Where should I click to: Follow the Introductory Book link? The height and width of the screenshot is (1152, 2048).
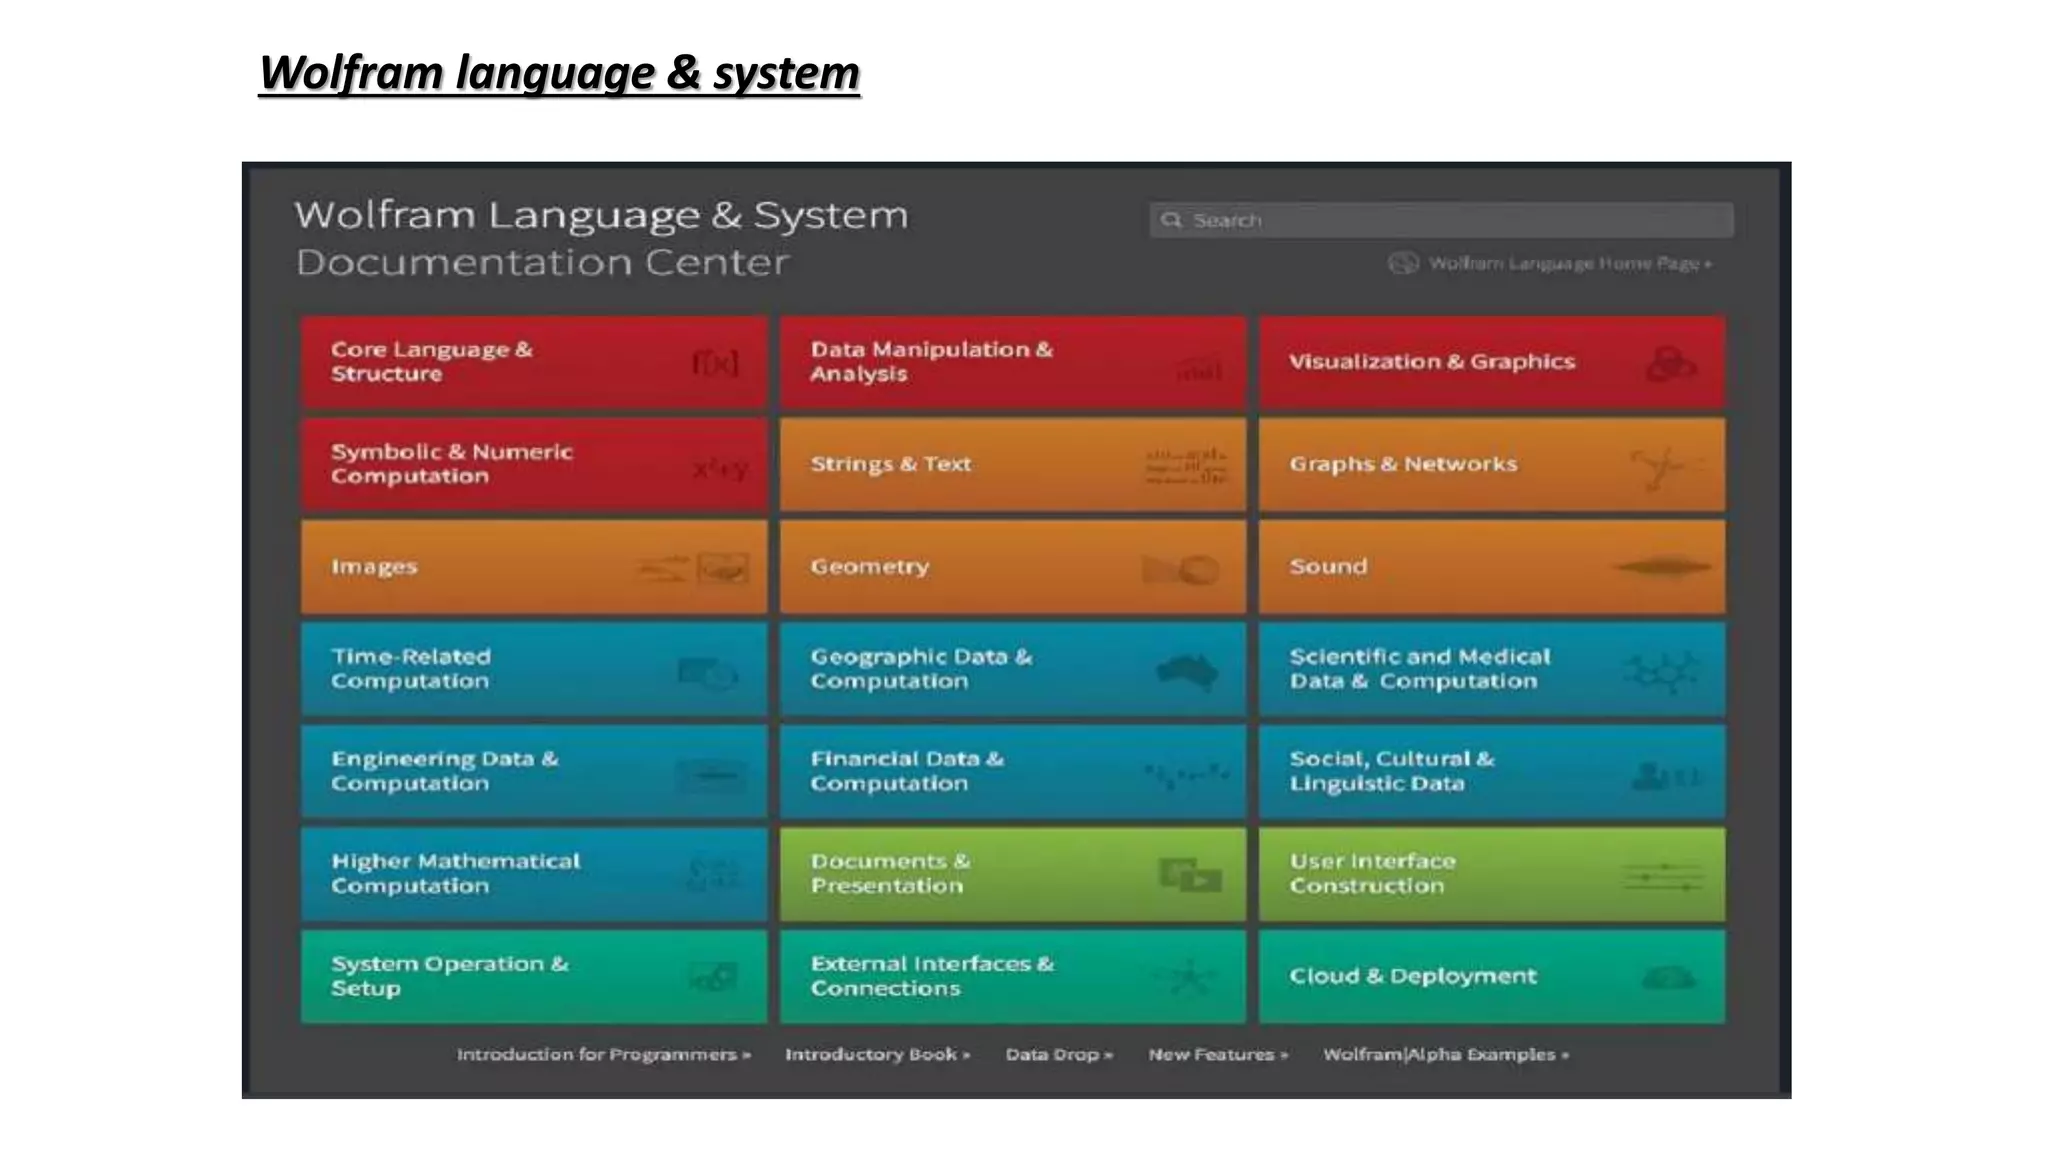(877, 1054)
